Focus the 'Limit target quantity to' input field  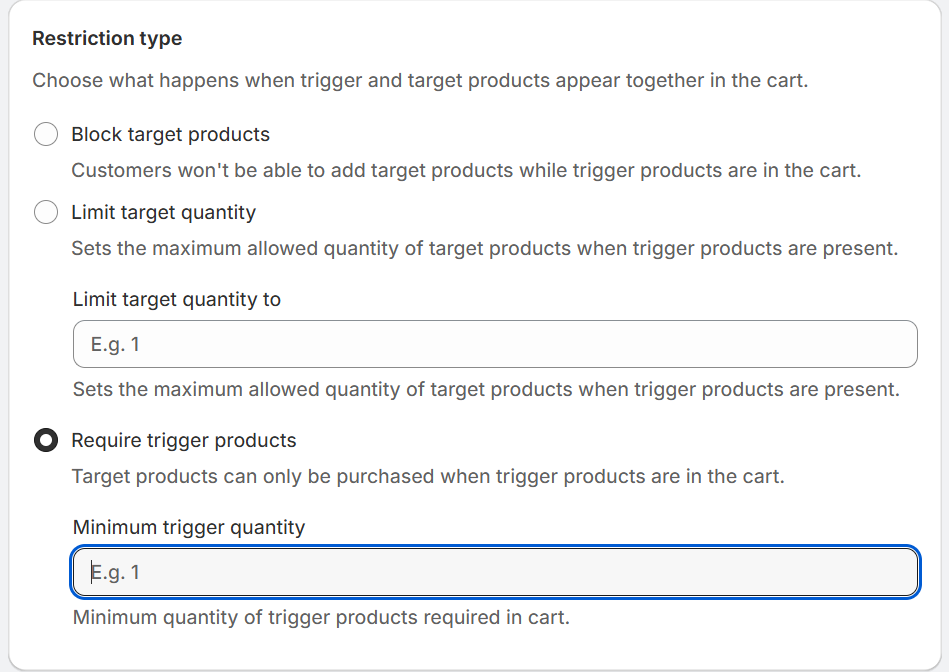point(495,344)
